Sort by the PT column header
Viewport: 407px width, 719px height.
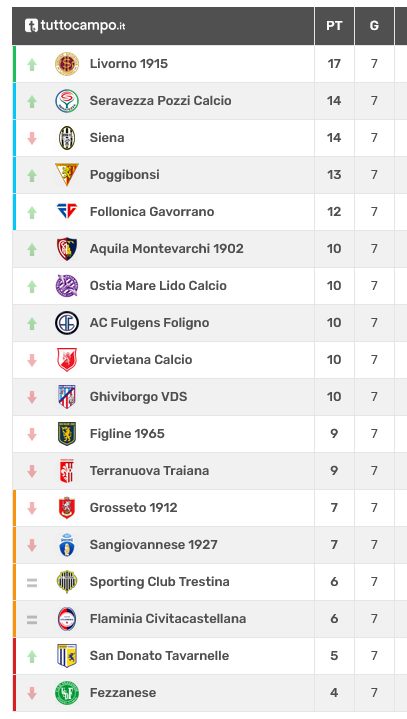[x=334, y=26]
